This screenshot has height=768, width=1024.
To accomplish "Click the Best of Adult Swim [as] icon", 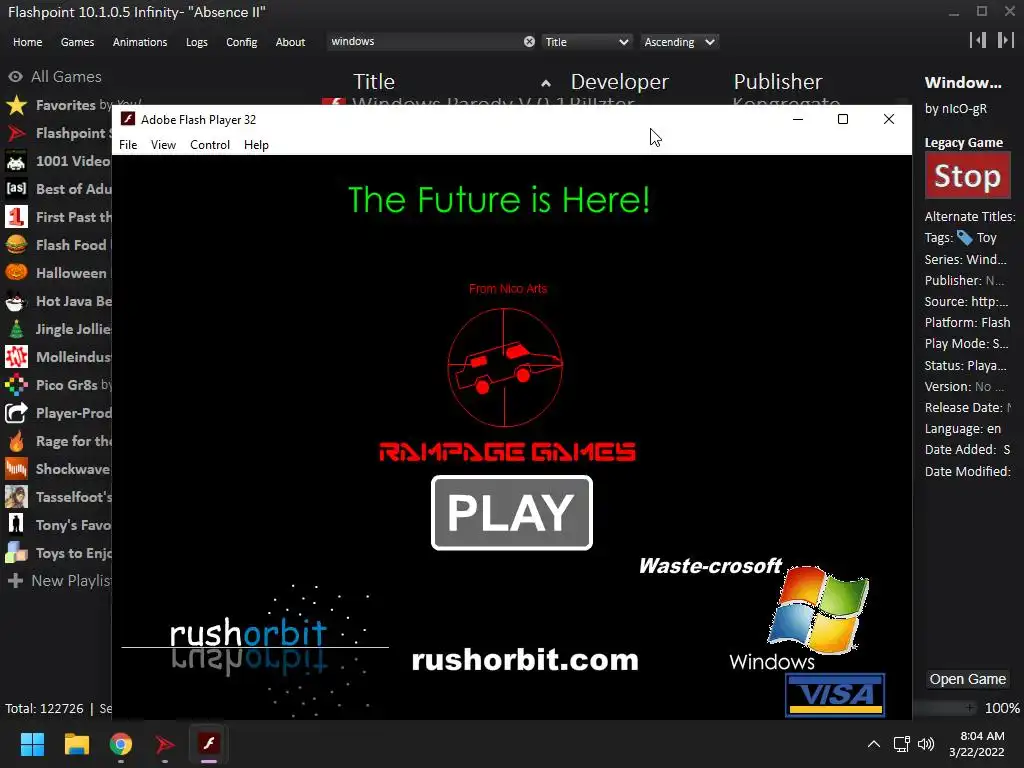I will (16, 189).
